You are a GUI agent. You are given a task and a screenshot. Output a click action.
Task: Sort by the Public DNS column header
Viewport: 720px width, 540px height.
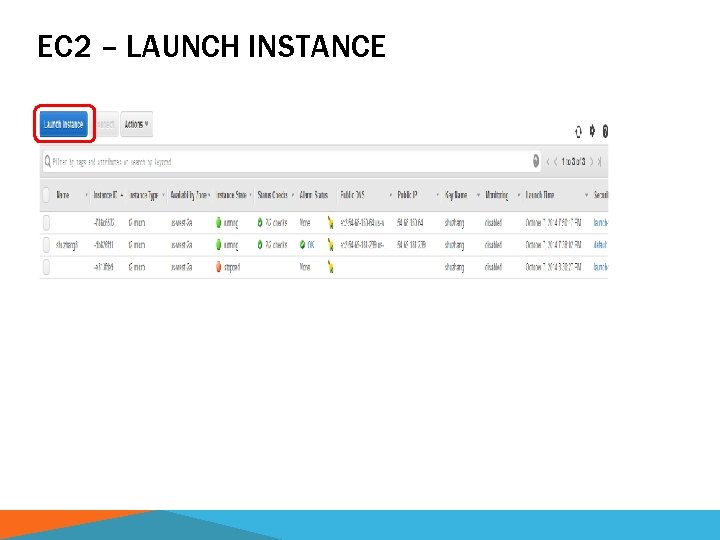pos(352,195)
